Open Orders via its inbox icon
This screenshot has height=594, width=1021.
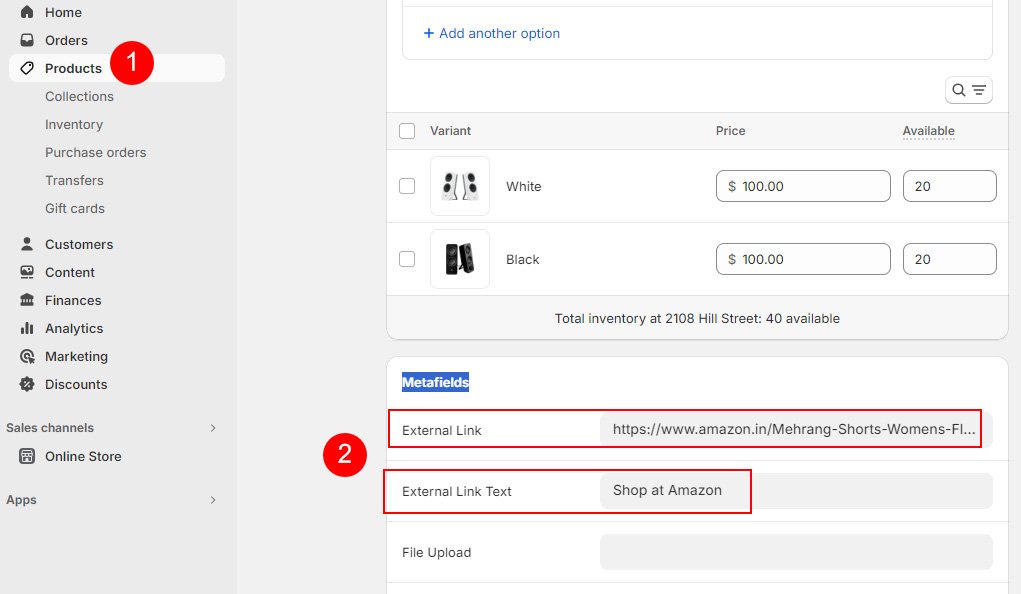click(27, 40)
